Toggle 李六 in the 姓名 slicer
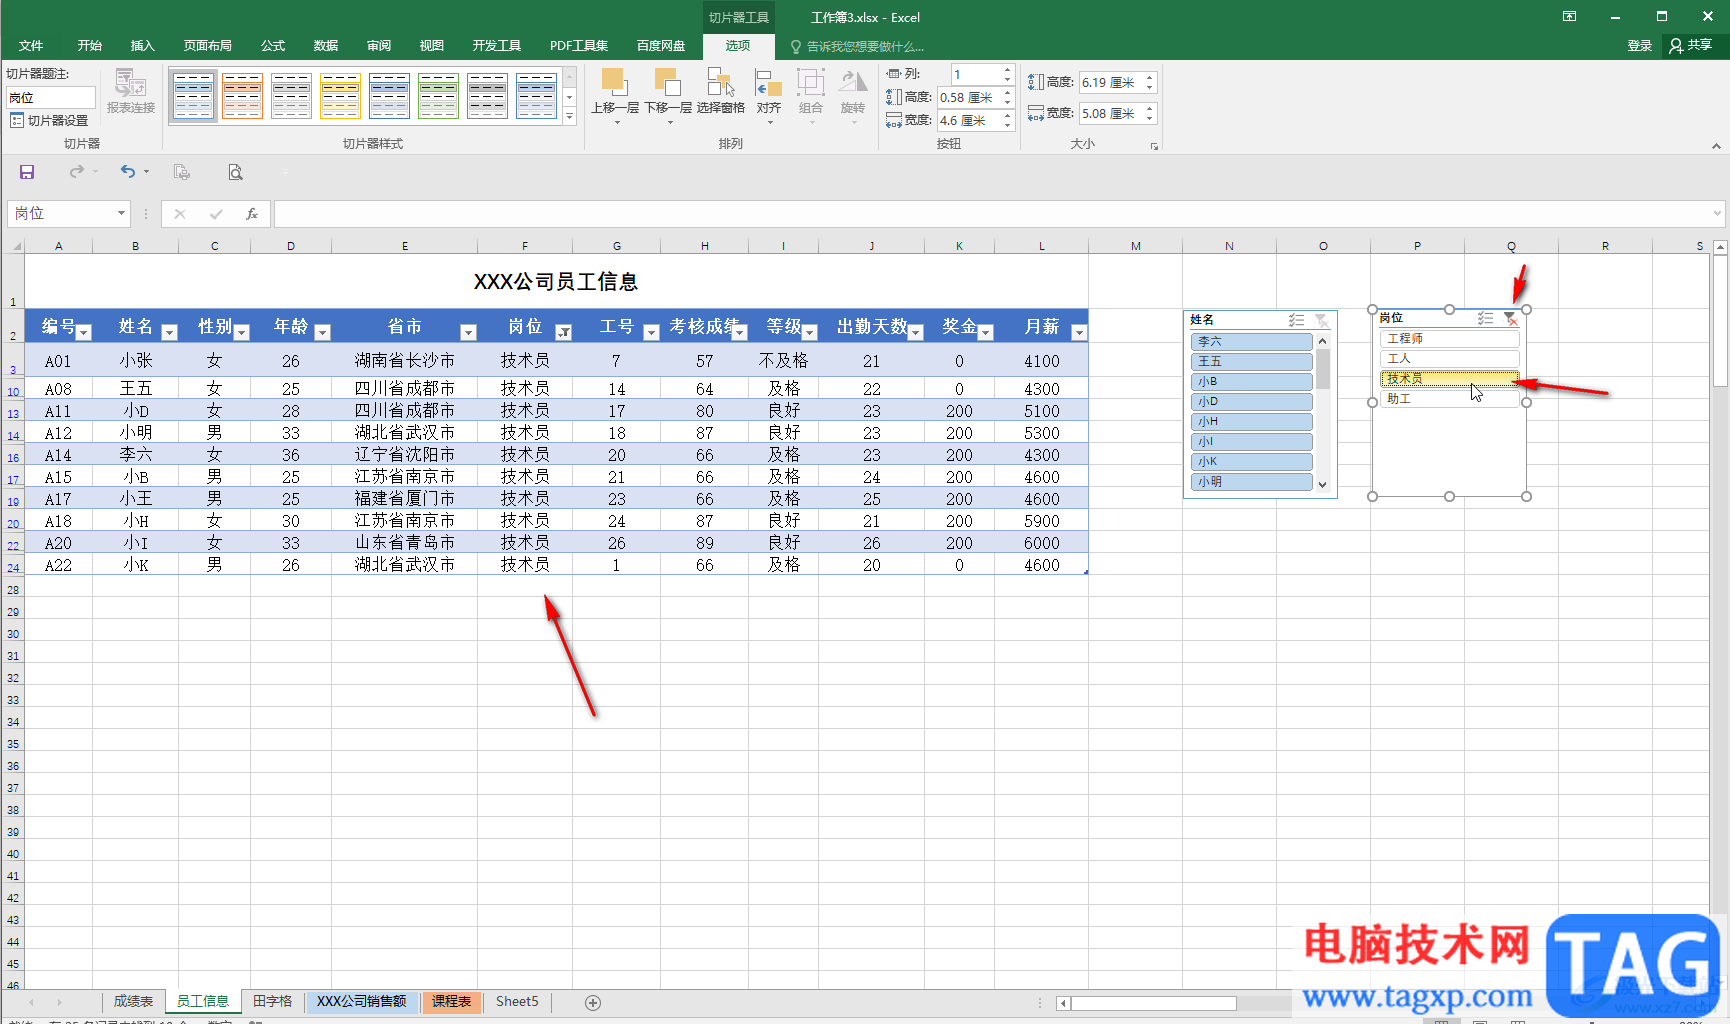This screenshot has height=1024, width=1730. click(1251, 342)
